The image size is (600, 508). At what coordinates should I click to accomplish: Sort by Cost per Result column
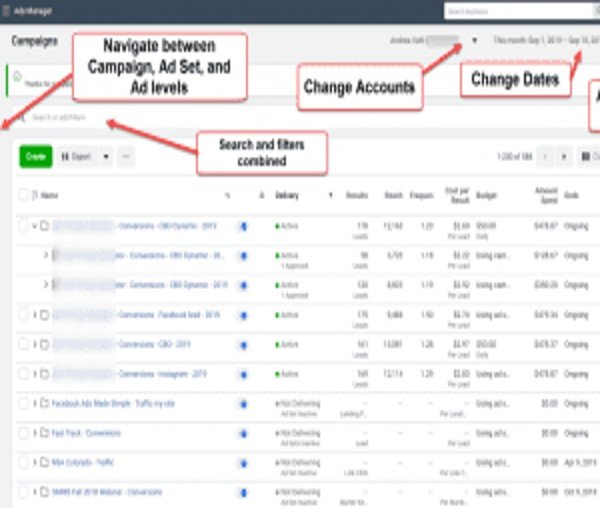coord(457,195)
